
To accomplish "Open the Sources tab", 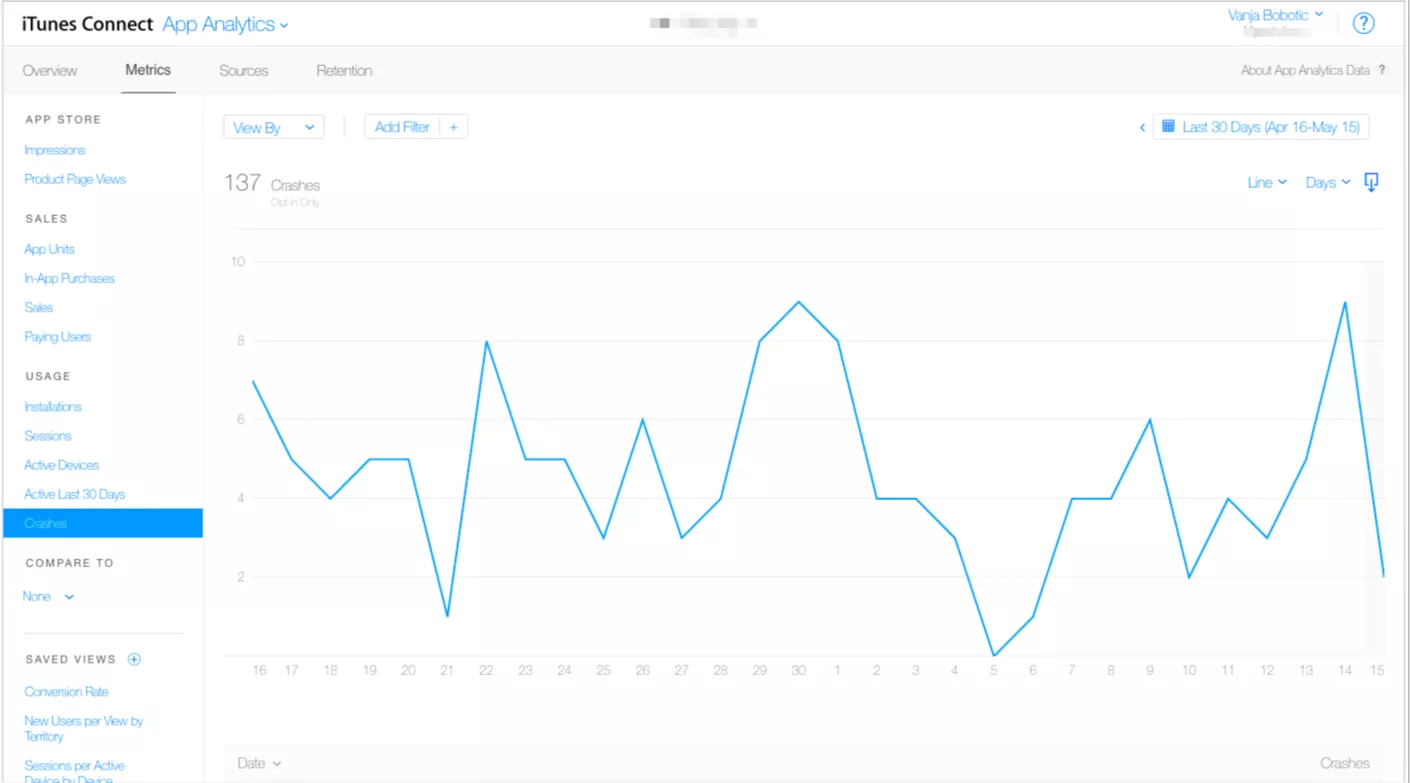I will [x=244, y=70].
